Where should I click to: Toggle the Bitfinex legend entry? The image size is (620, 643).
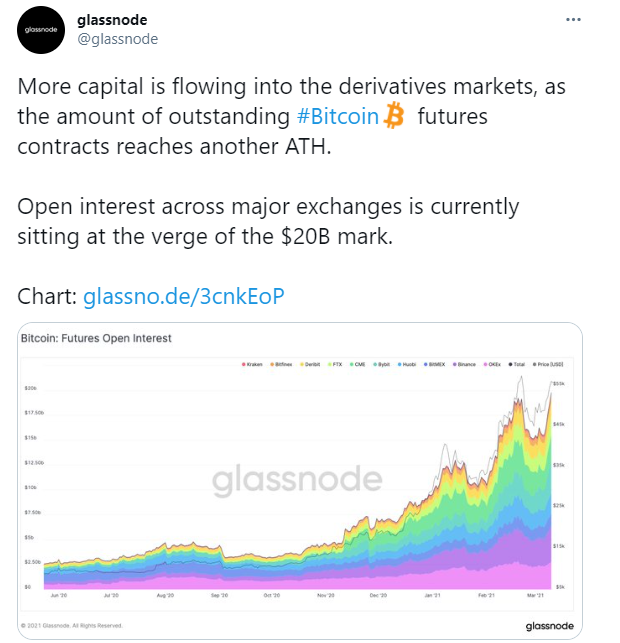pyautogui.click(x=281, y=364)
